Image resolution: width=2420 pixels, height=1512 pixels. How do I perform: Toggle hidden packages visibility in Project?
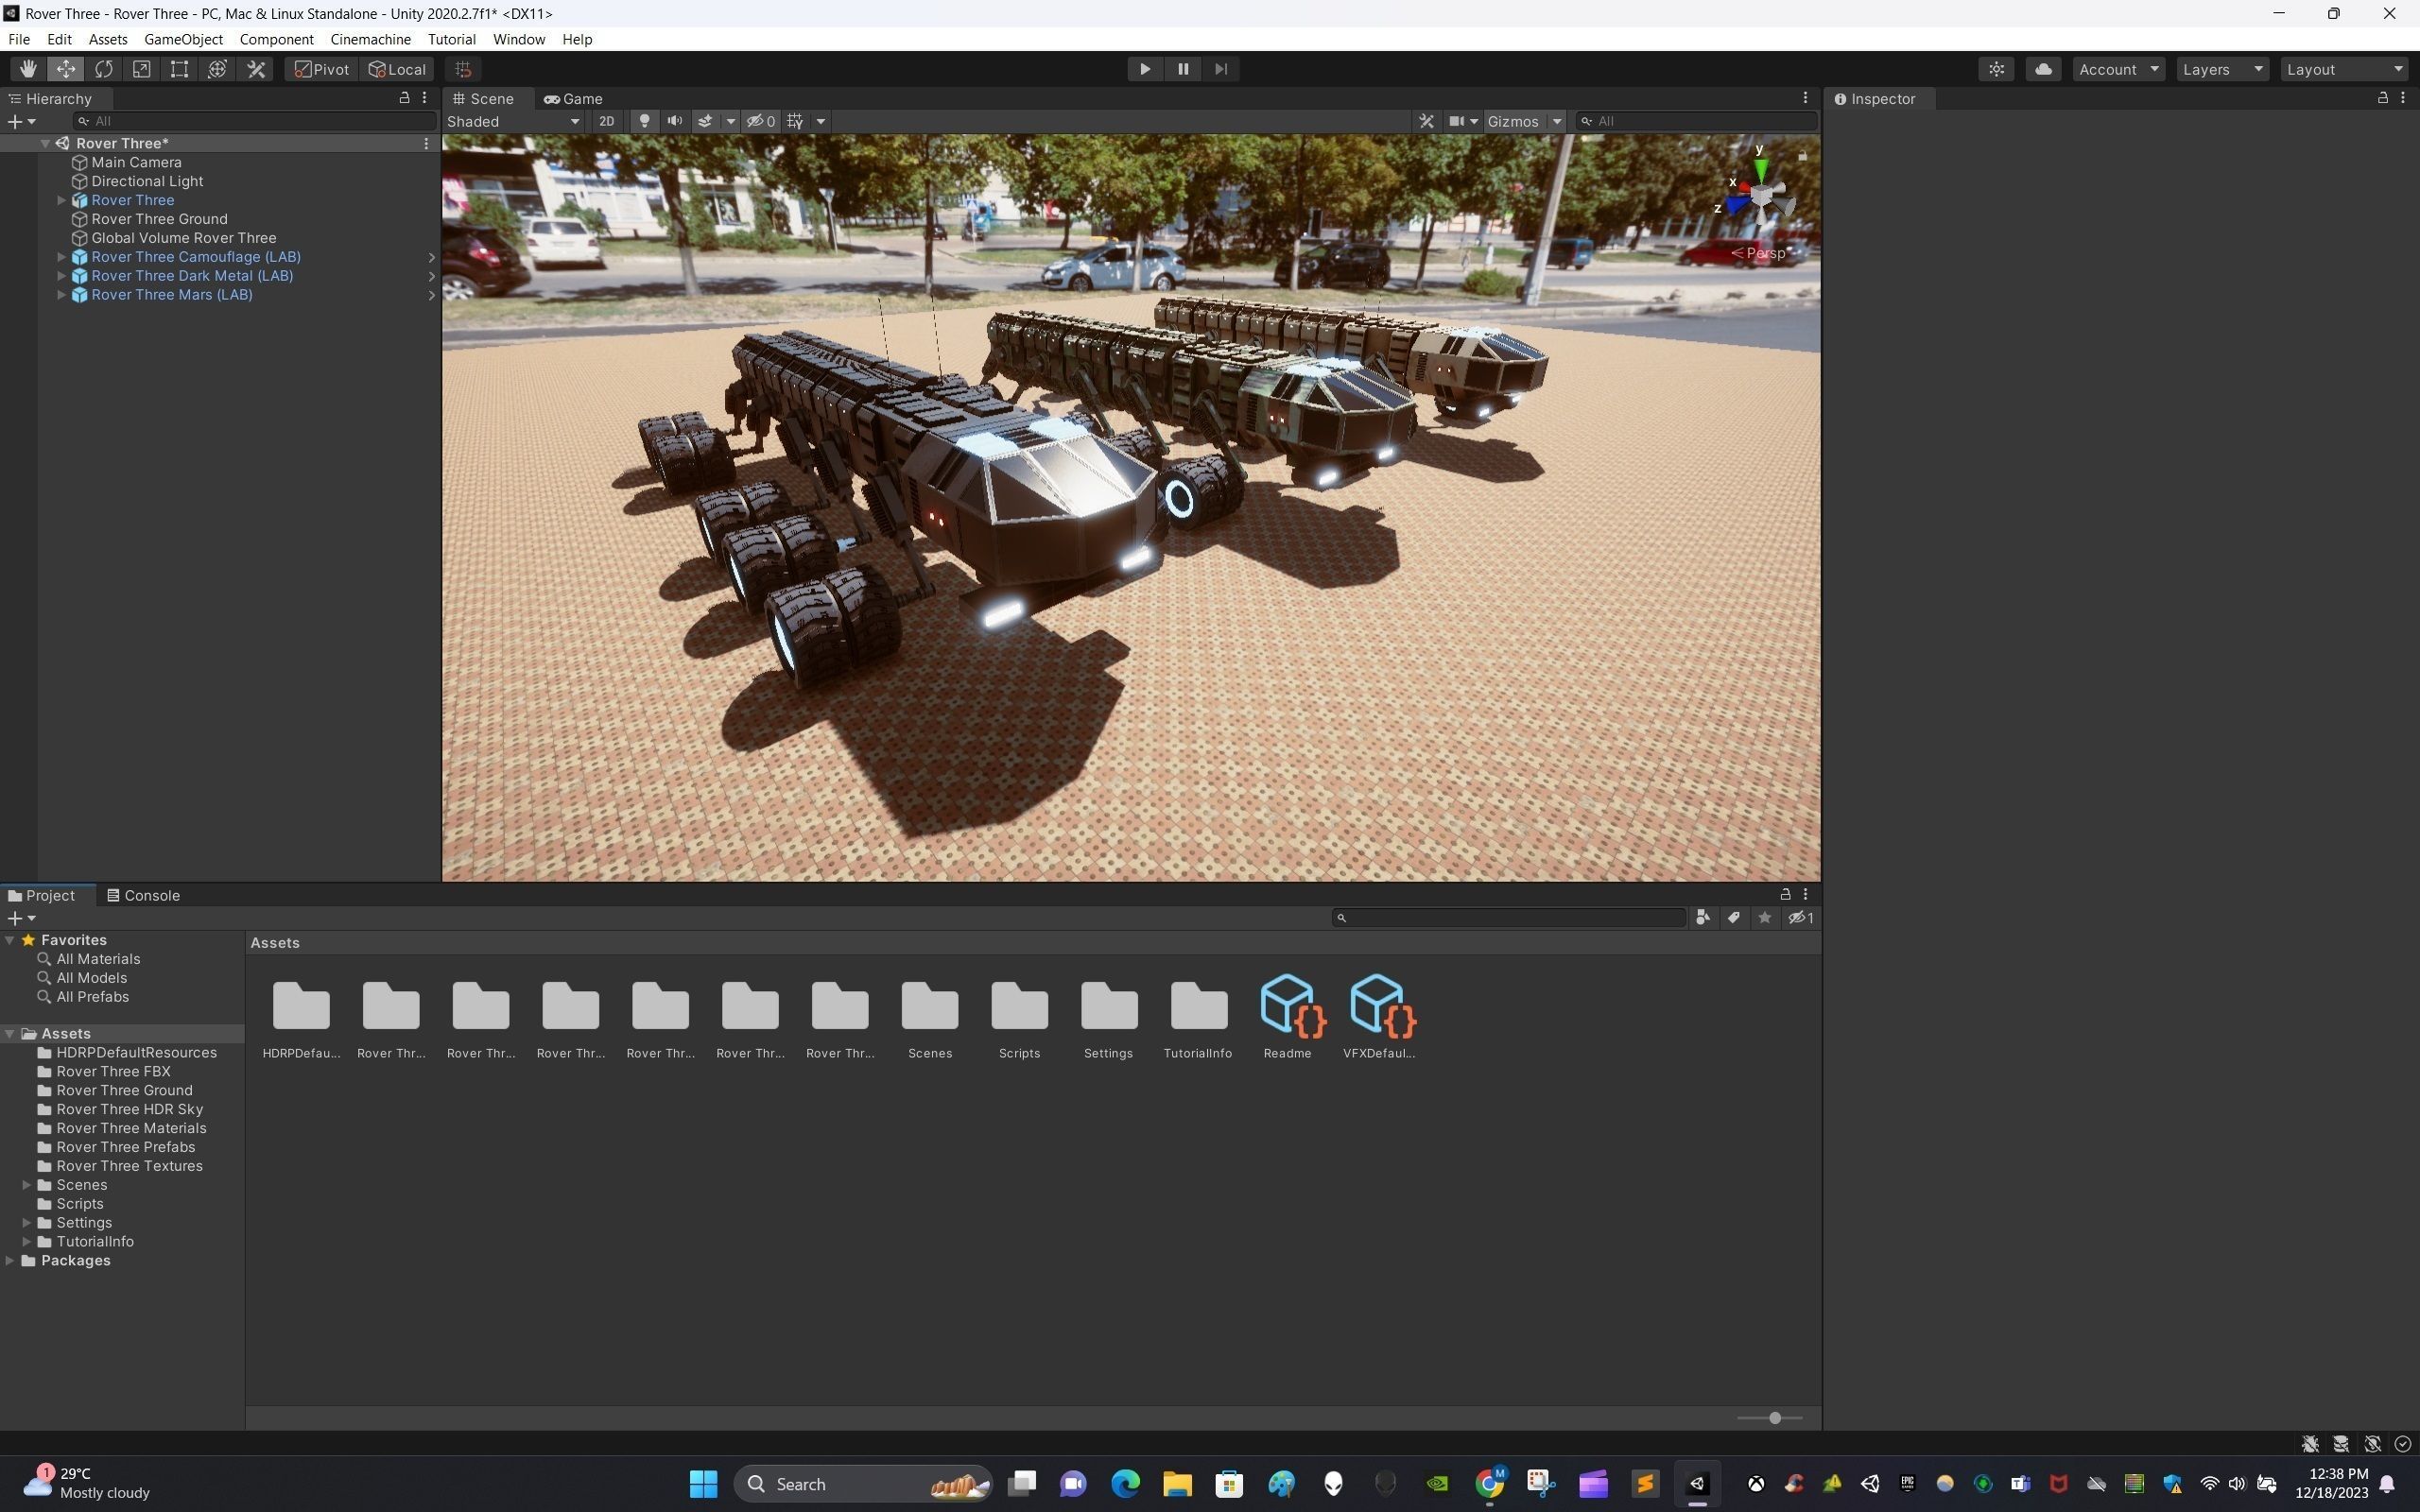tap(1801, 917)
